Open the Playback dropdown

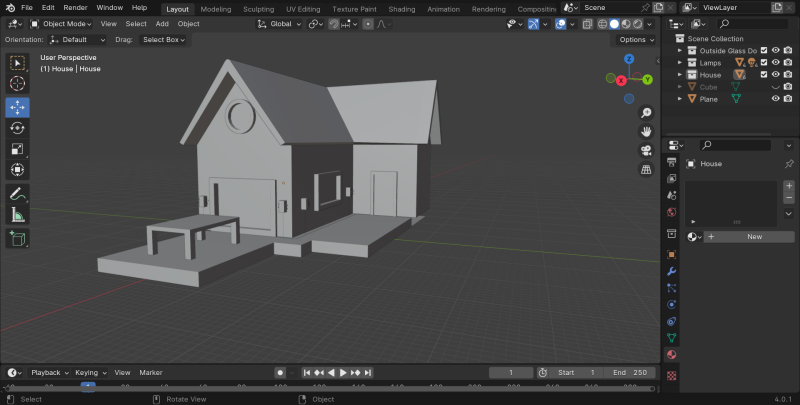[49, 373]
